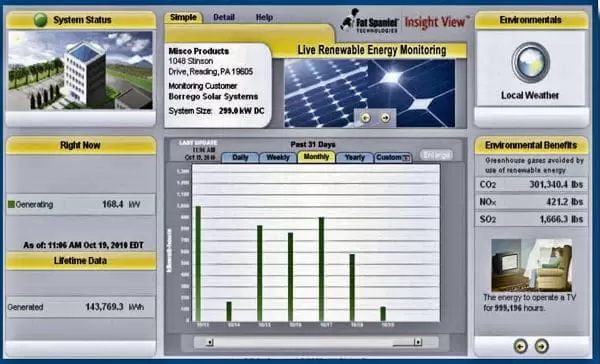Click the chart bar for 10/15

coord(260,273)
